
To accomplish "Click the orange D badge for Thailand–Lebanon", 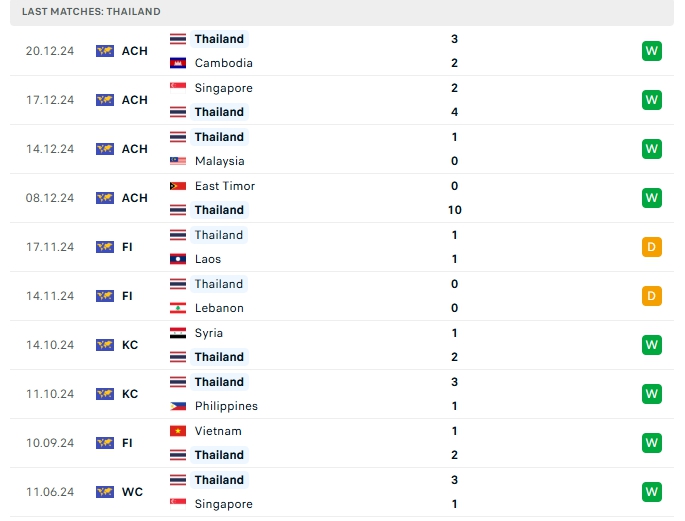I will click(x=652, y=296).
